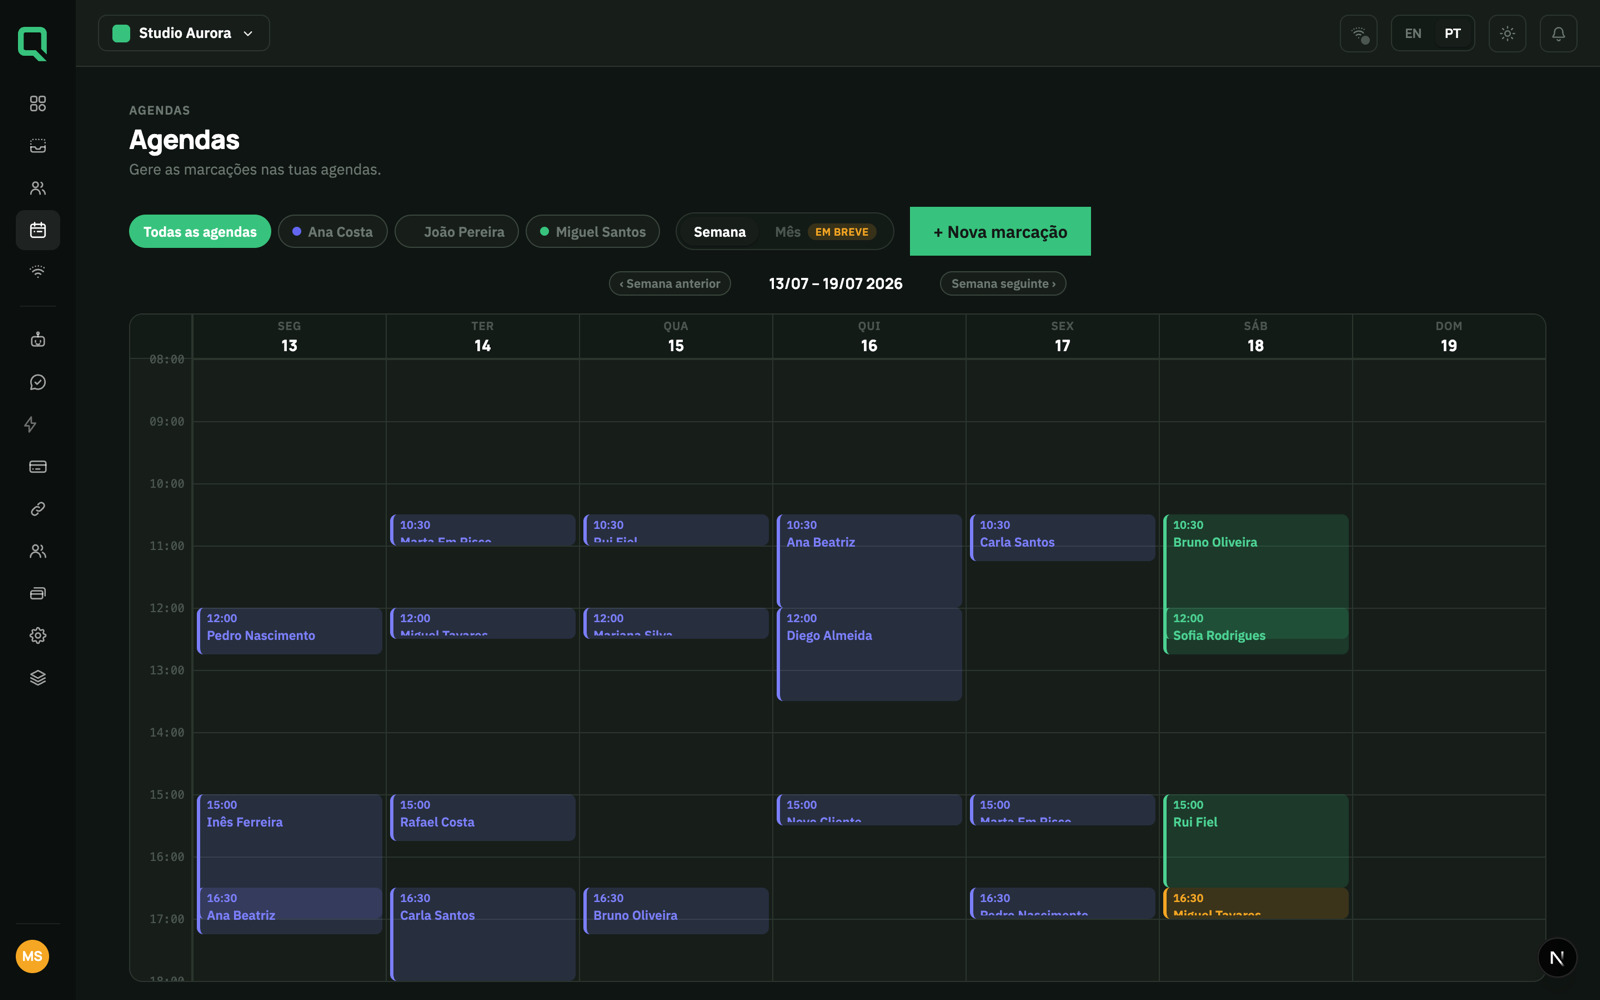
Task: Filter agenda by Miguel Santos
Action: click(x=593, y=231)
